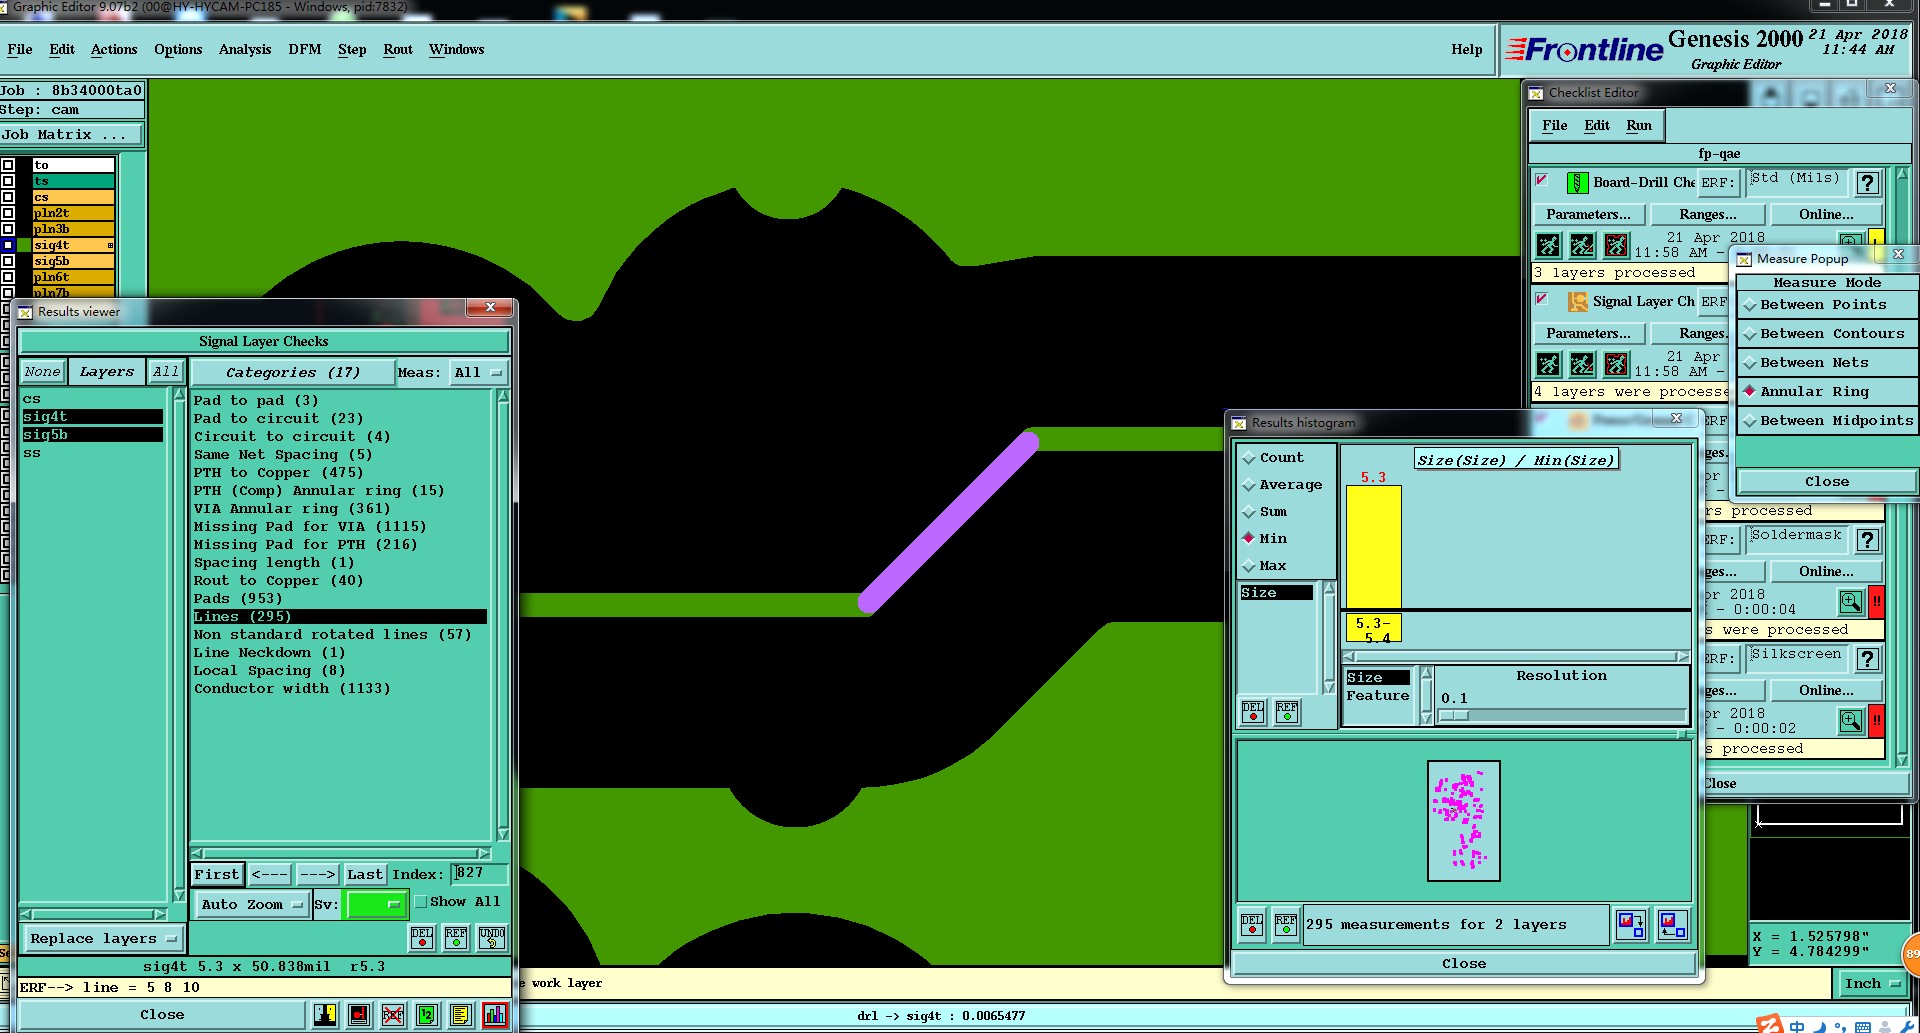This screenshot has width=1920, height=1033.
Task: Open the Inch units dropdown
Action: [1871, 984]
